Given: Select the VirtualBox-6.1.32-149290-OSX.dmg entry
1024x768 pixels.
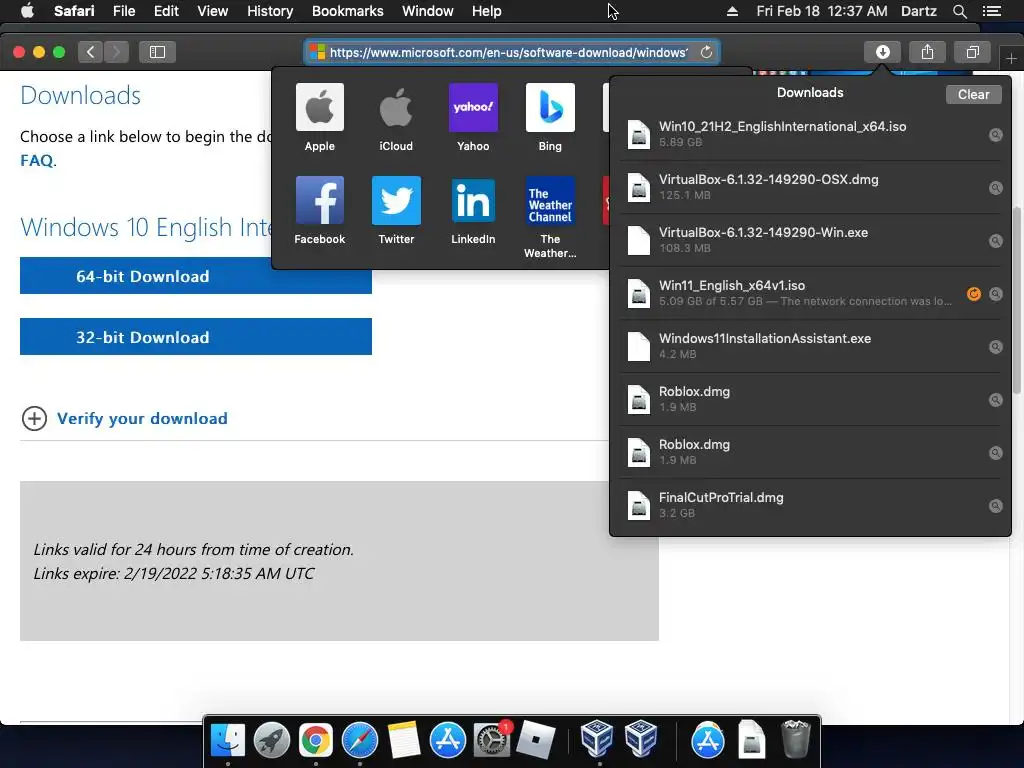Looking at the screenshot, I should 810,187.
